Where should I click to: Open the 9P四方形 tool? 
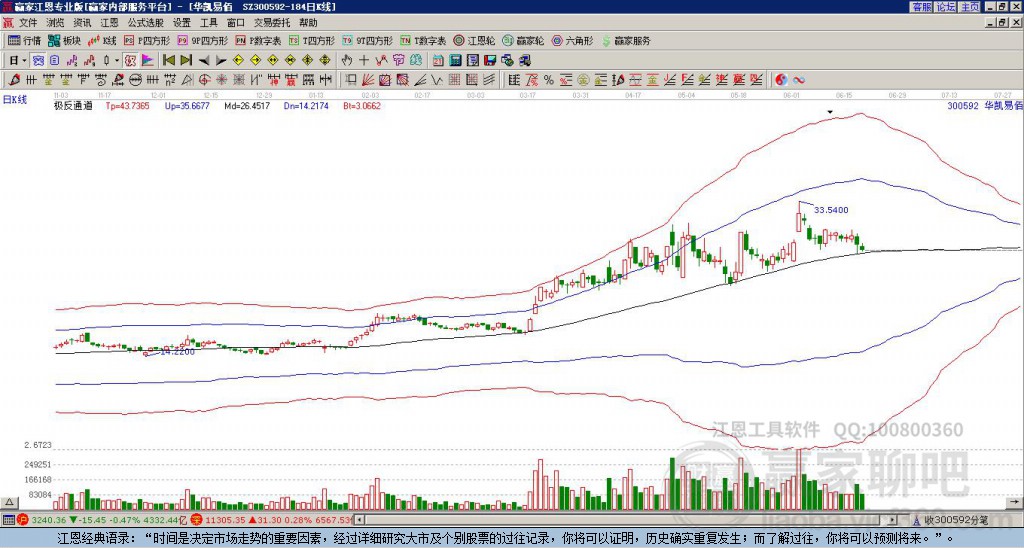(202, 40)
